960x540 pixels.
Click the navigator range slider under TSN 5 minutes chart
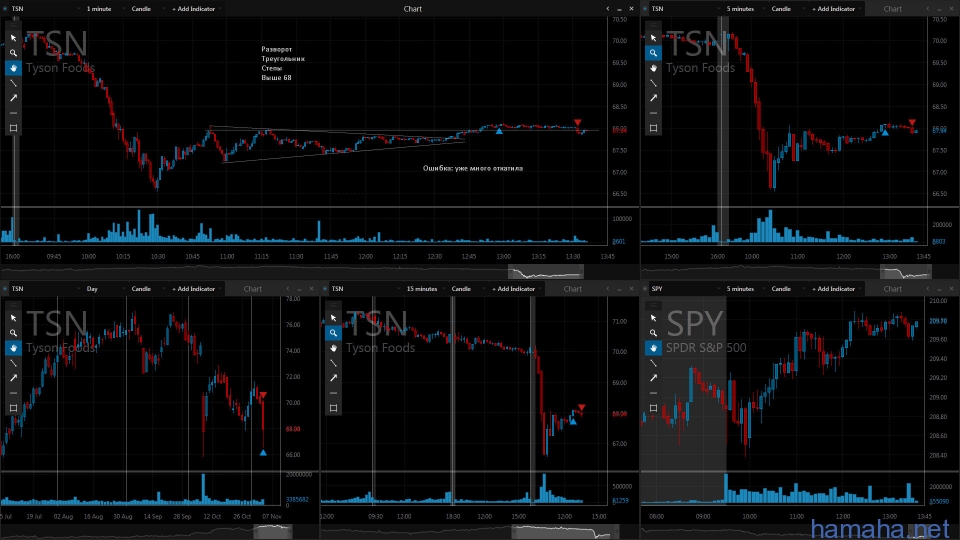pyautogui.click(x=906, y=271)
